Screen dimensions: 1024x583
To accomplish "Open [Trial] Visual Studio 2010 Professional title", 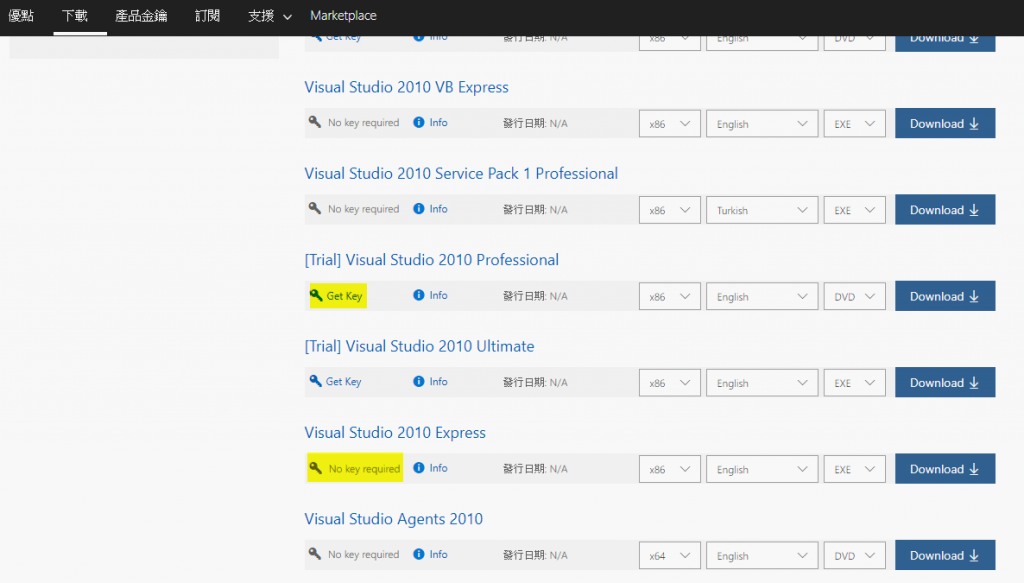I will 432,260.
